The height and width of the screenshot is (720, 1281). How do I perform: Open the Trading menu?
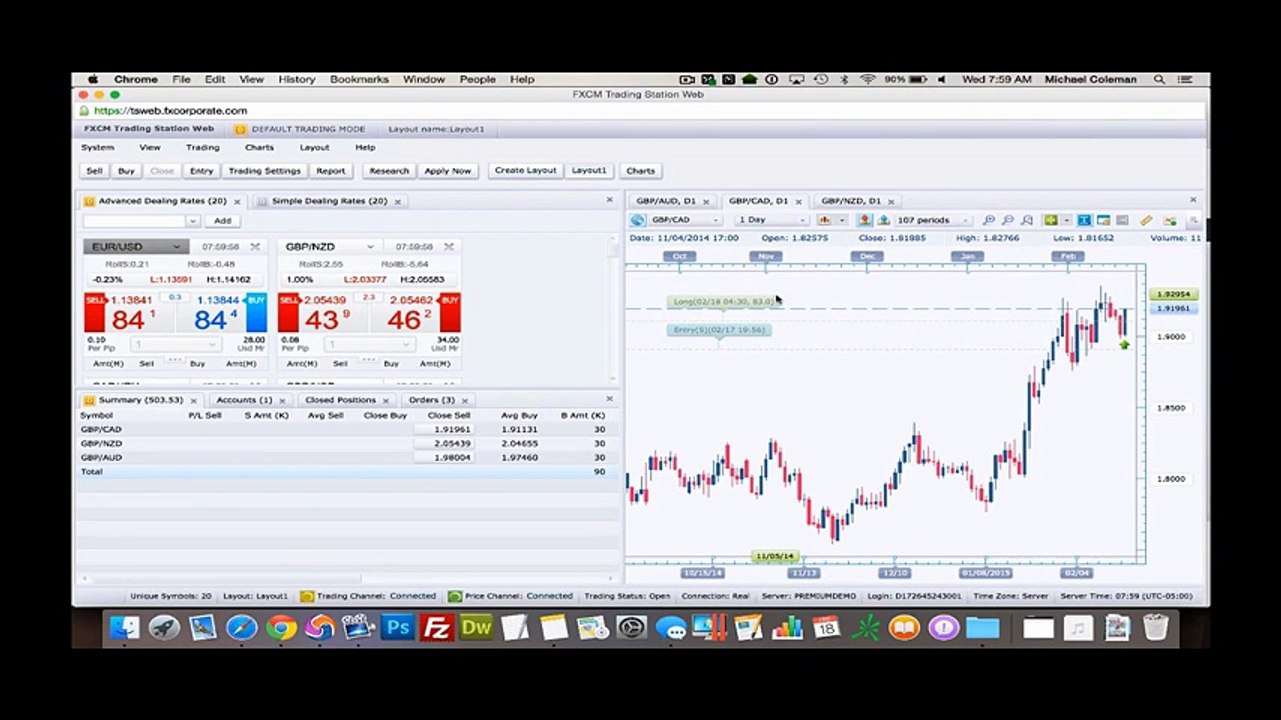point(202,147)
